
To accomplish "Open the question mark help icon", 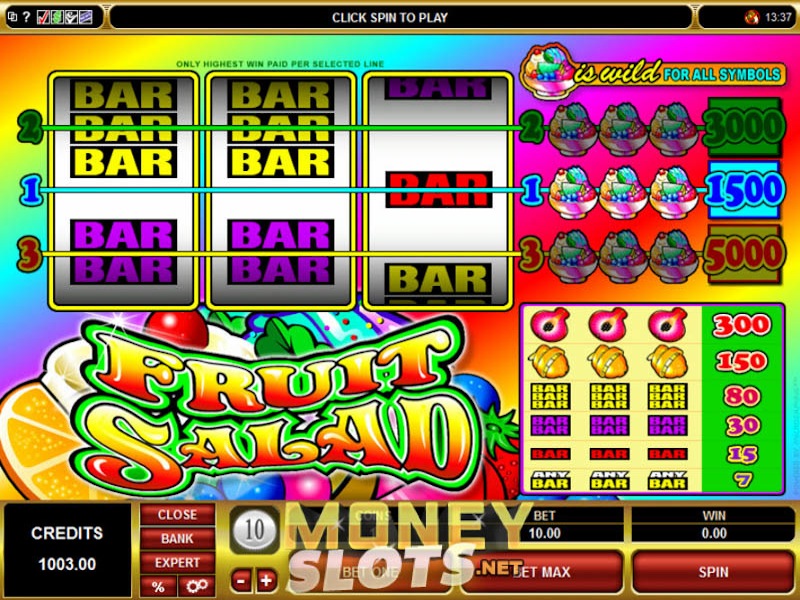I will (x=27, y=17).
